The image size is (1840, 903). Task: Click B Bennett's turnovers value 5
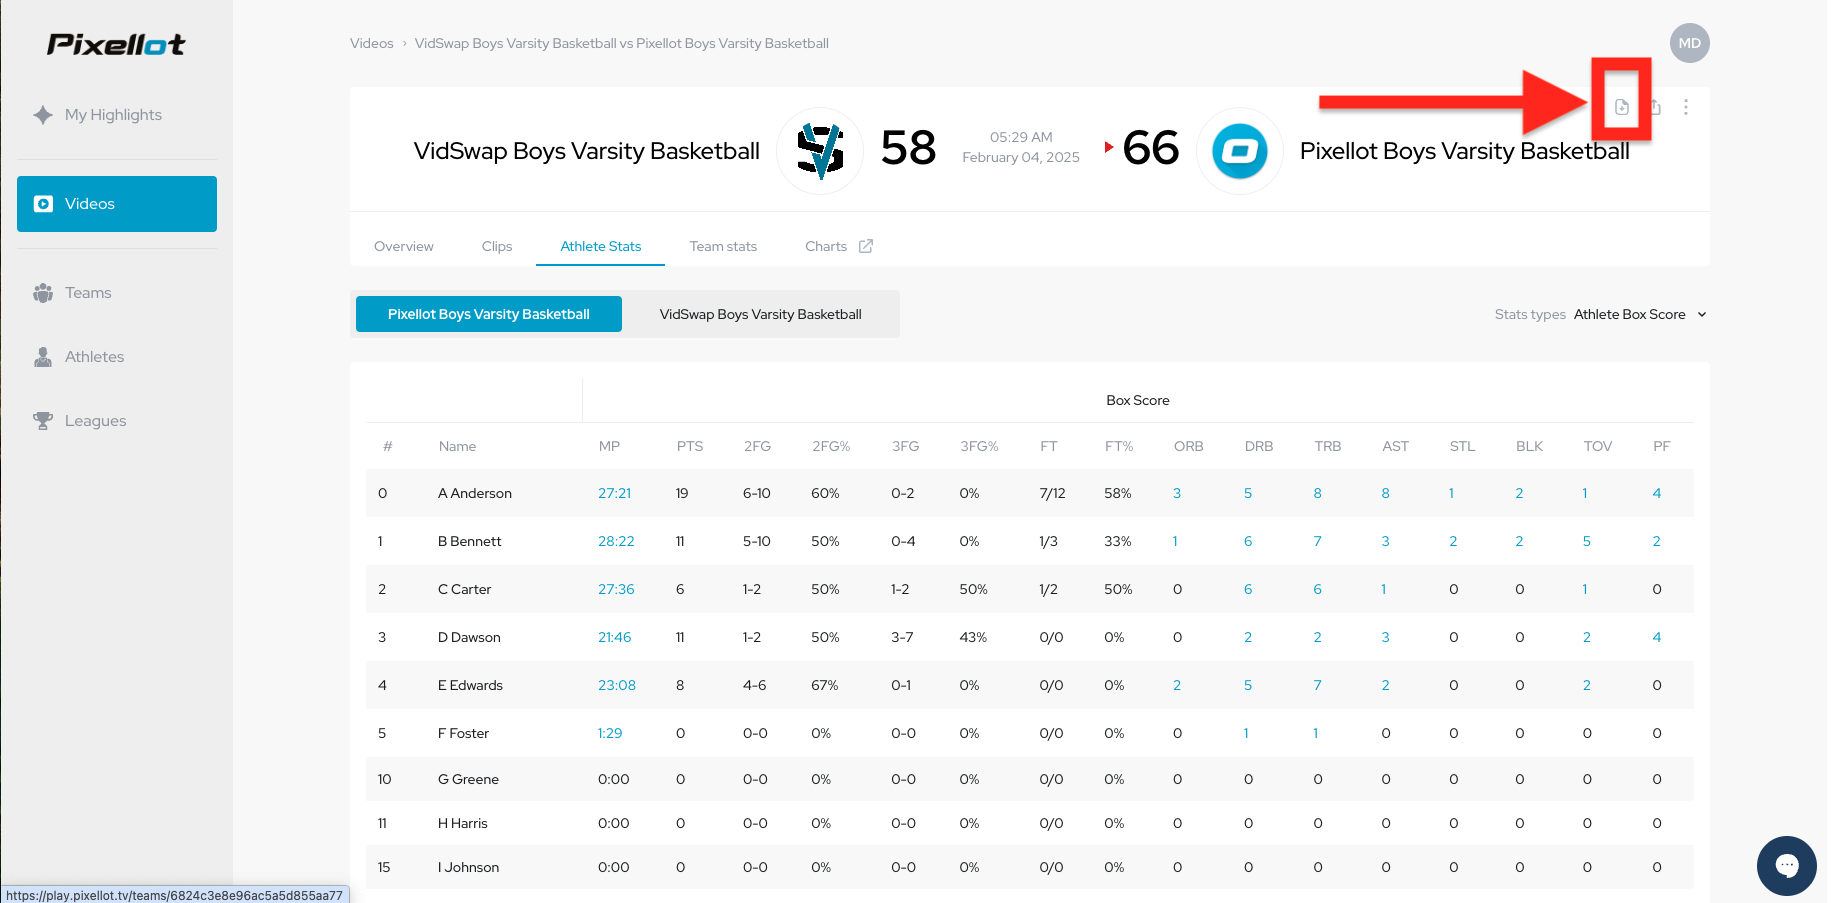[x=1587, y=541]
